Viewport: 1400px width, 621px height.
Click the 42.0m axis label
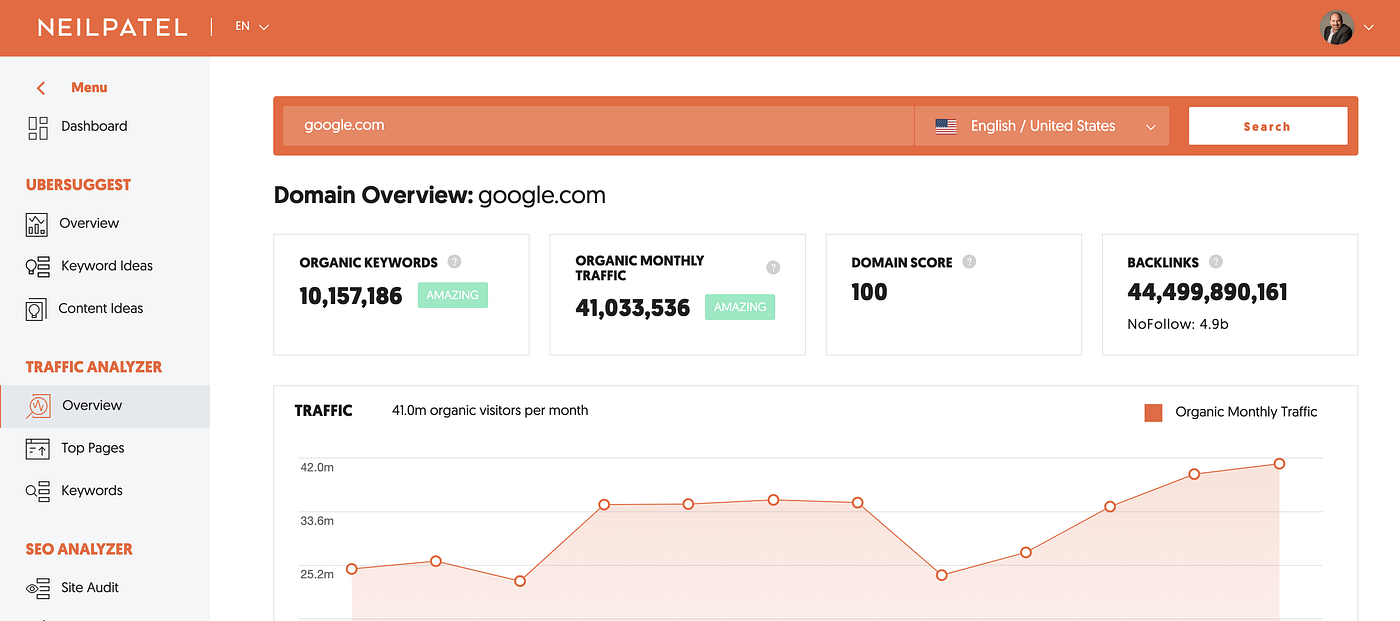(x=316, y=467)
